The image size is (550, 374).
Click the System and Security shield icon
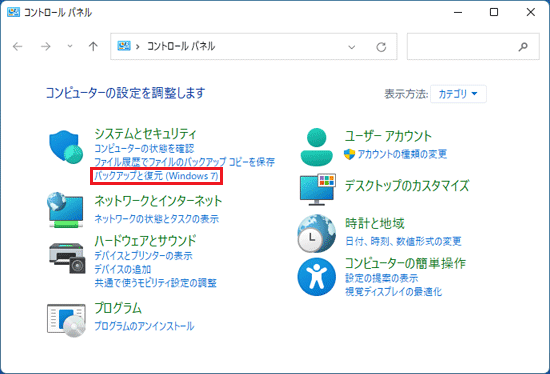pos(66,146)
